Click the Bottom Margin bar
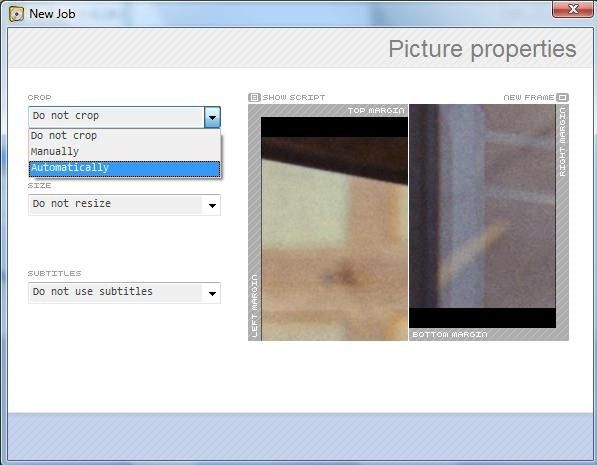The width and height of the screenshot is (597, 465). pyautogui.click(x=489, y=334)
